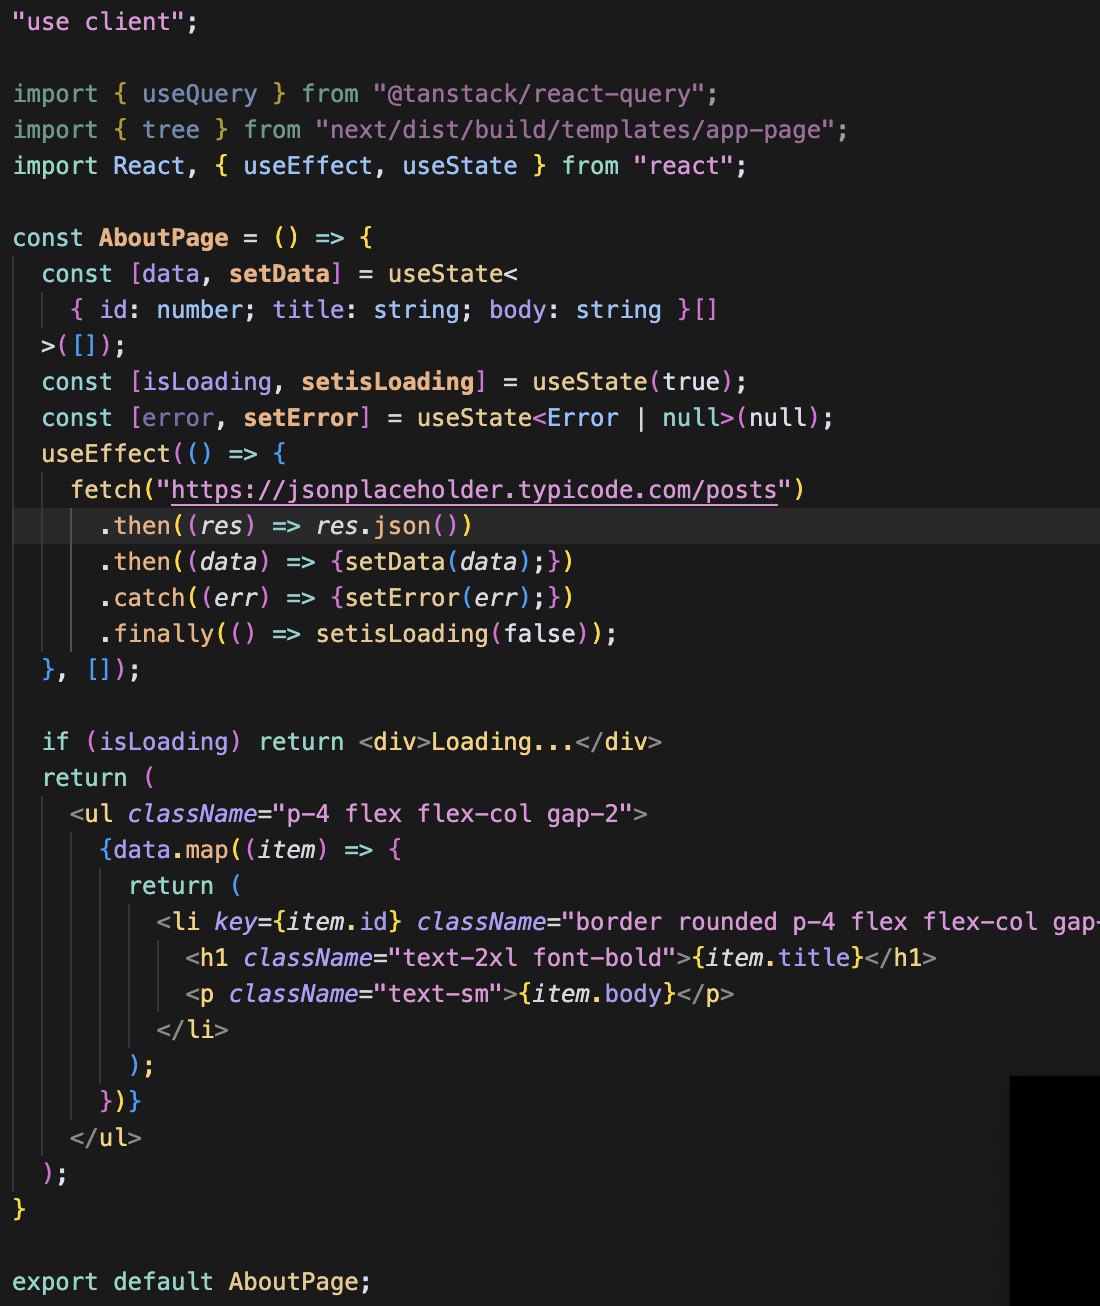1100x1306 pixels.
Task: Click setData(data) in the second then
Action: click(438, 561)
